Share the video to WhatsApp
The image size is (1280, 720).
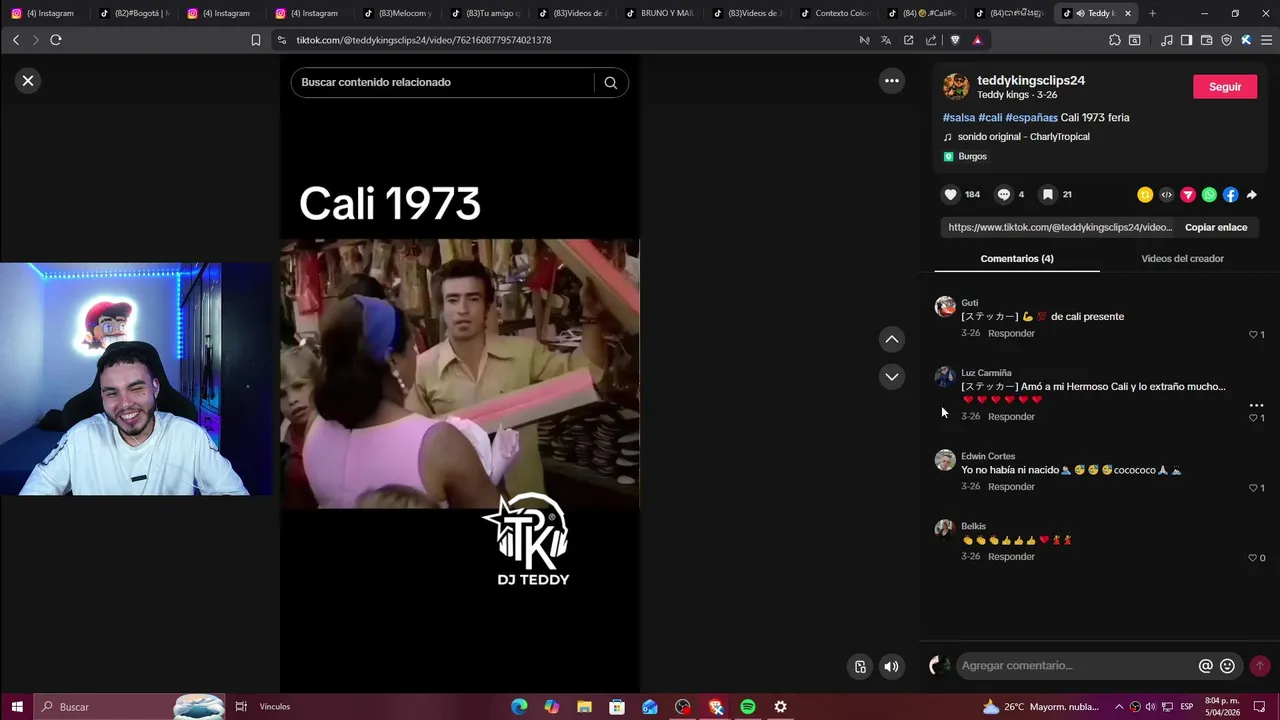[x=1209, y=195]
